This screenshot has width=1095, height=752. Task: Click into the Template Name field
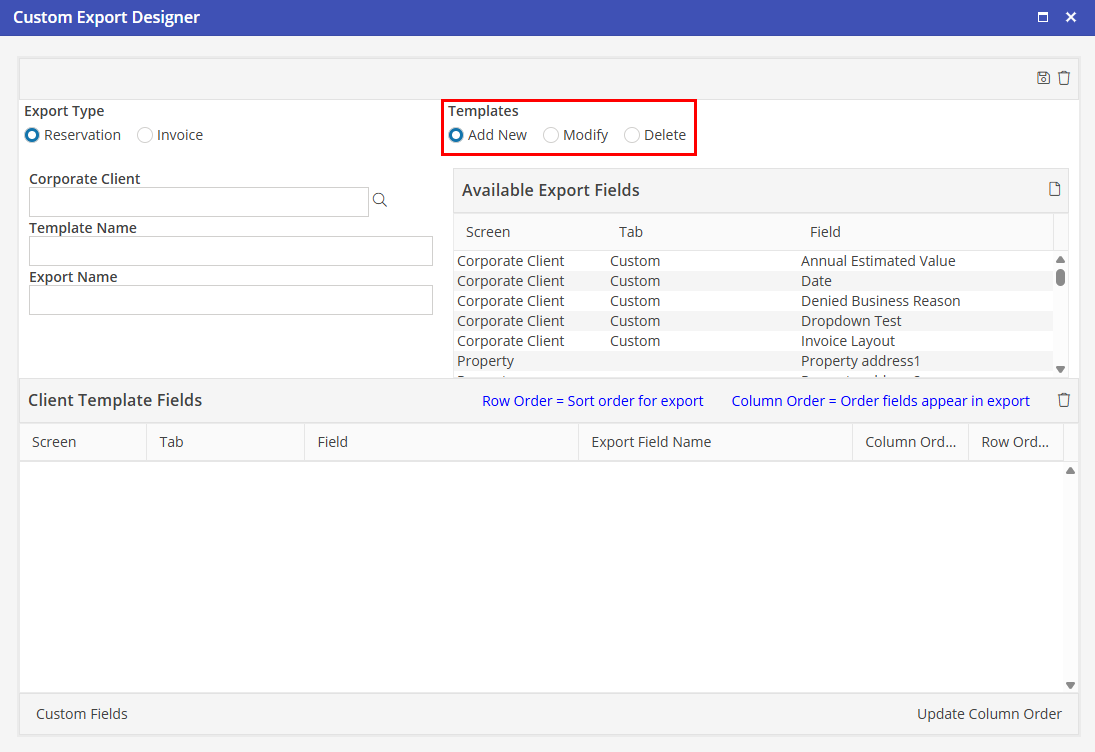(230, 251)
